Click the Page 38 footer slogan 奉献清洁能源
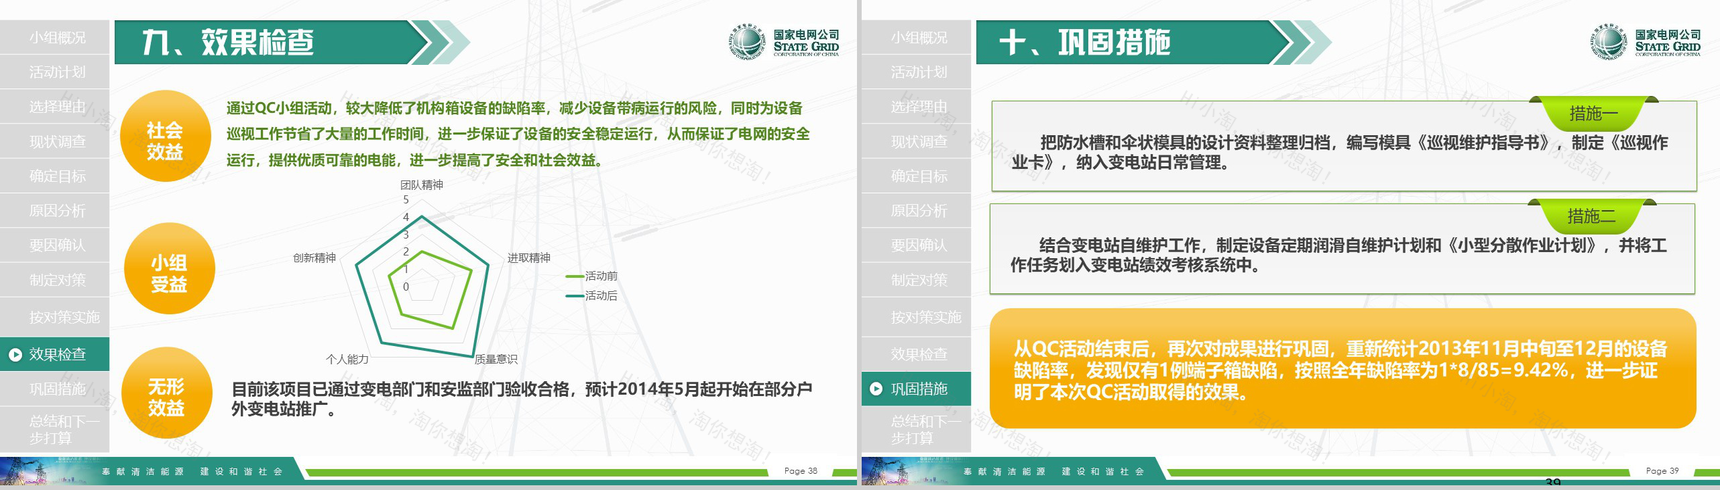 tap(143, 471)
